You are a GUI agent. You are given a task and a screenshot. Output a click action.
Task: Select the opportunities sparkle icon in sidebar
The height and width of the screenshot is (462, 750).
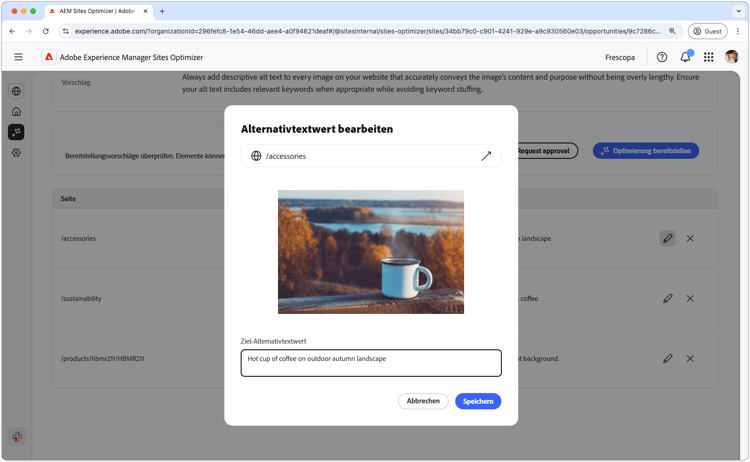coord(16,132)
